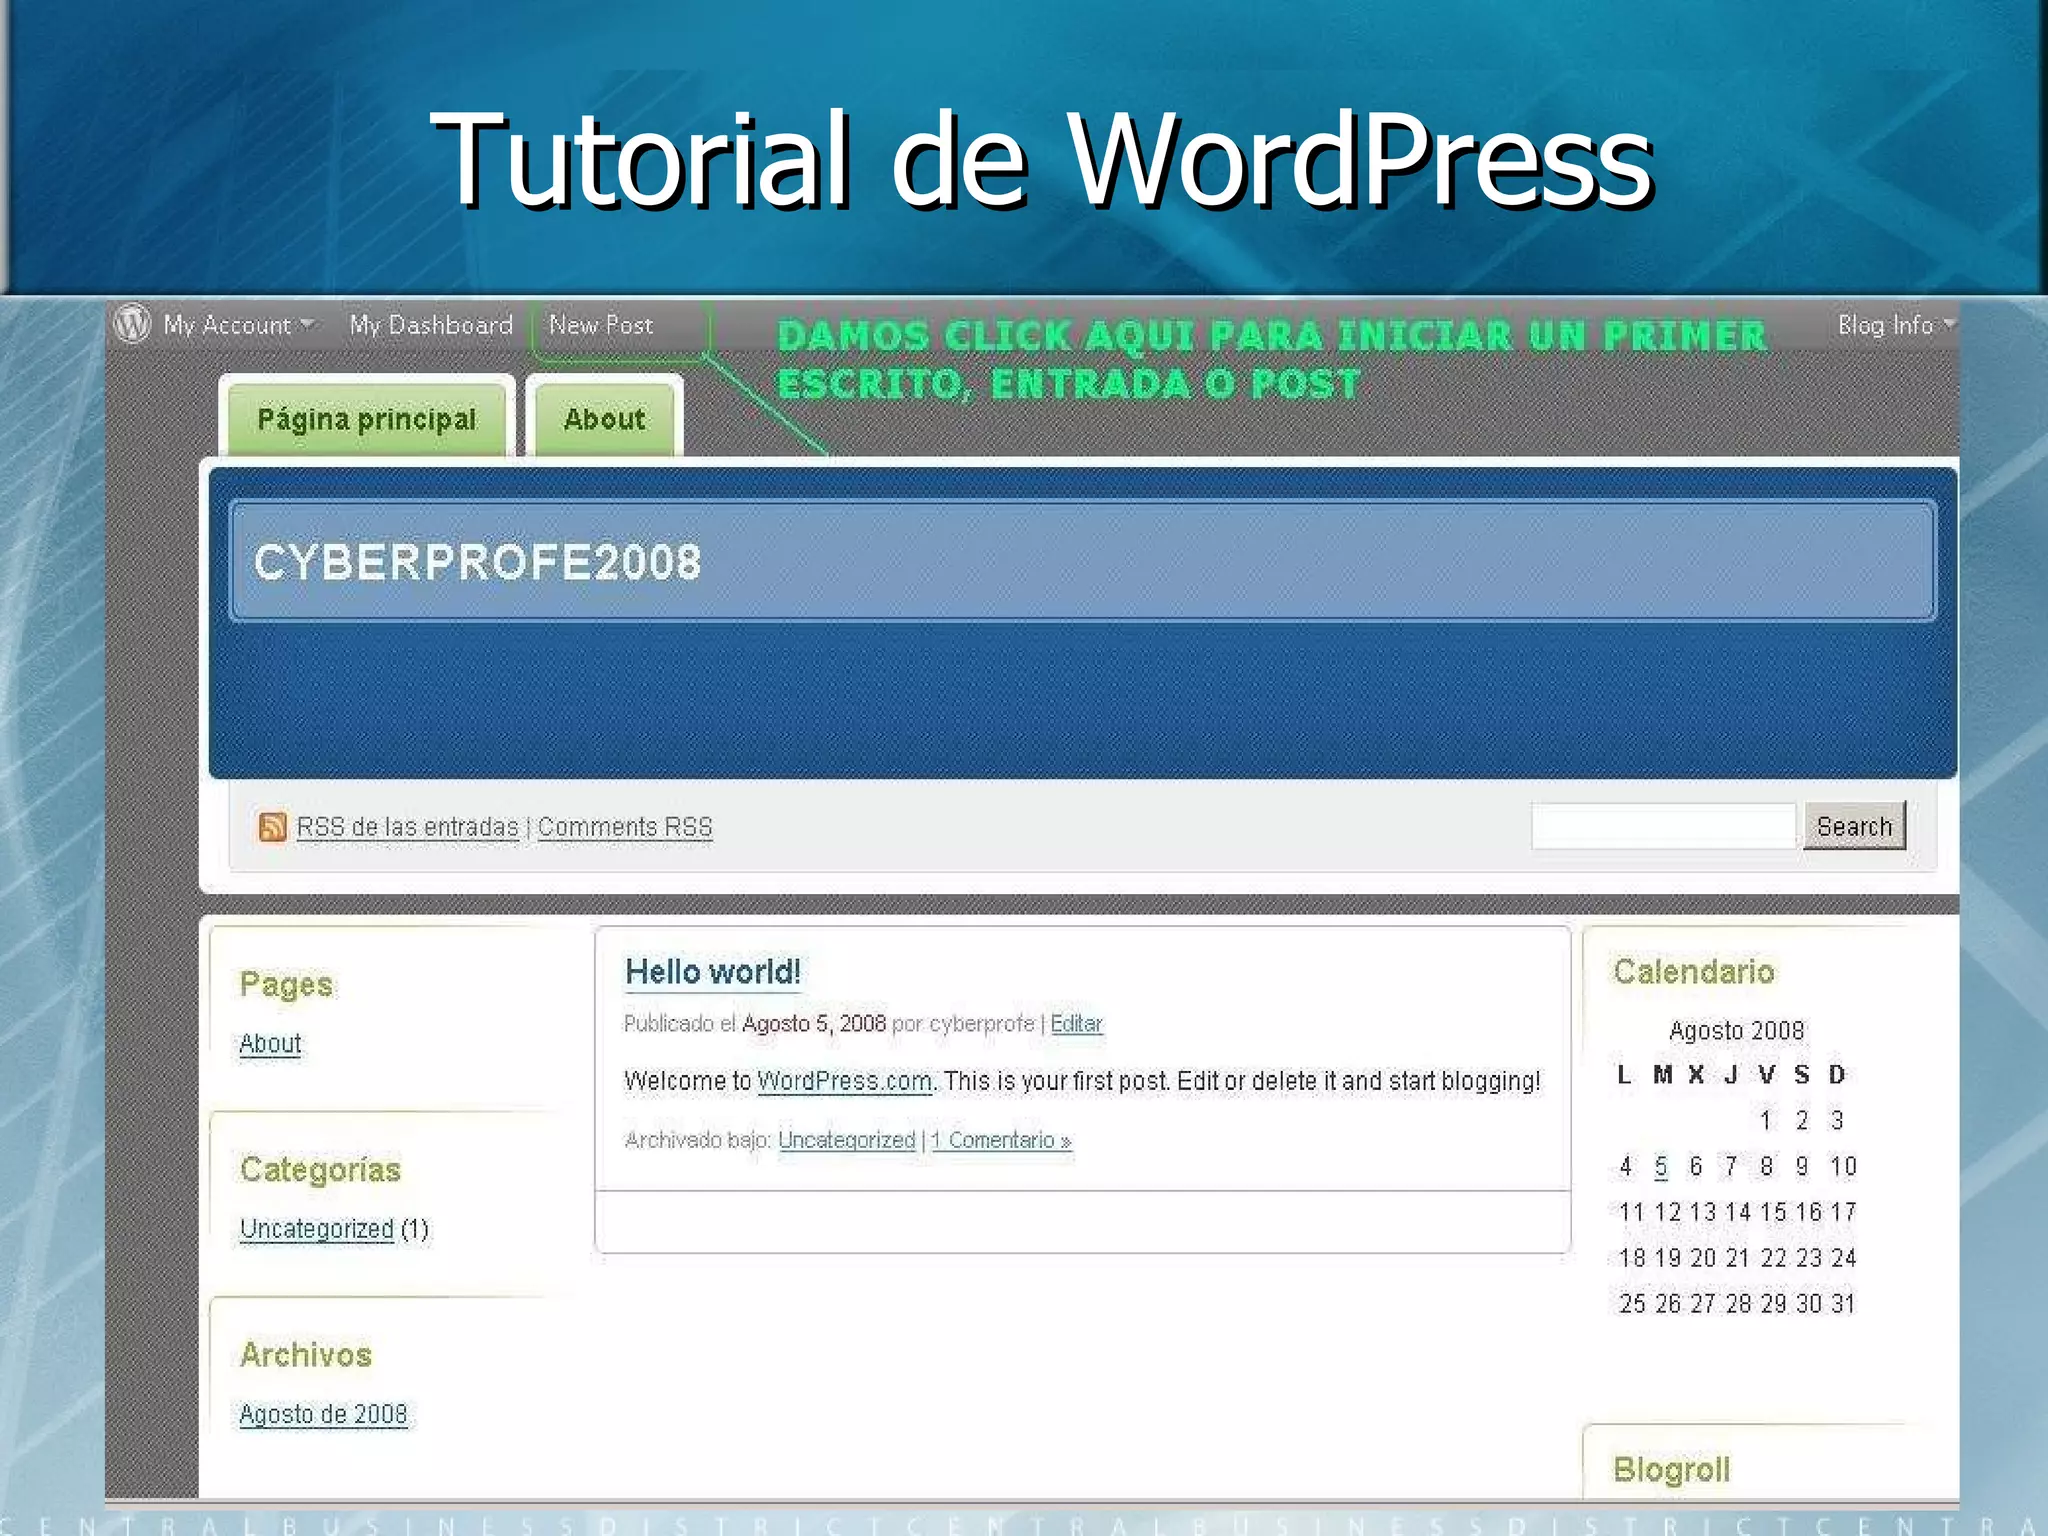Expand the Blog Info dropdown
Viewport: 2048px width, 1536px height.
click(x=1896, y=325)
